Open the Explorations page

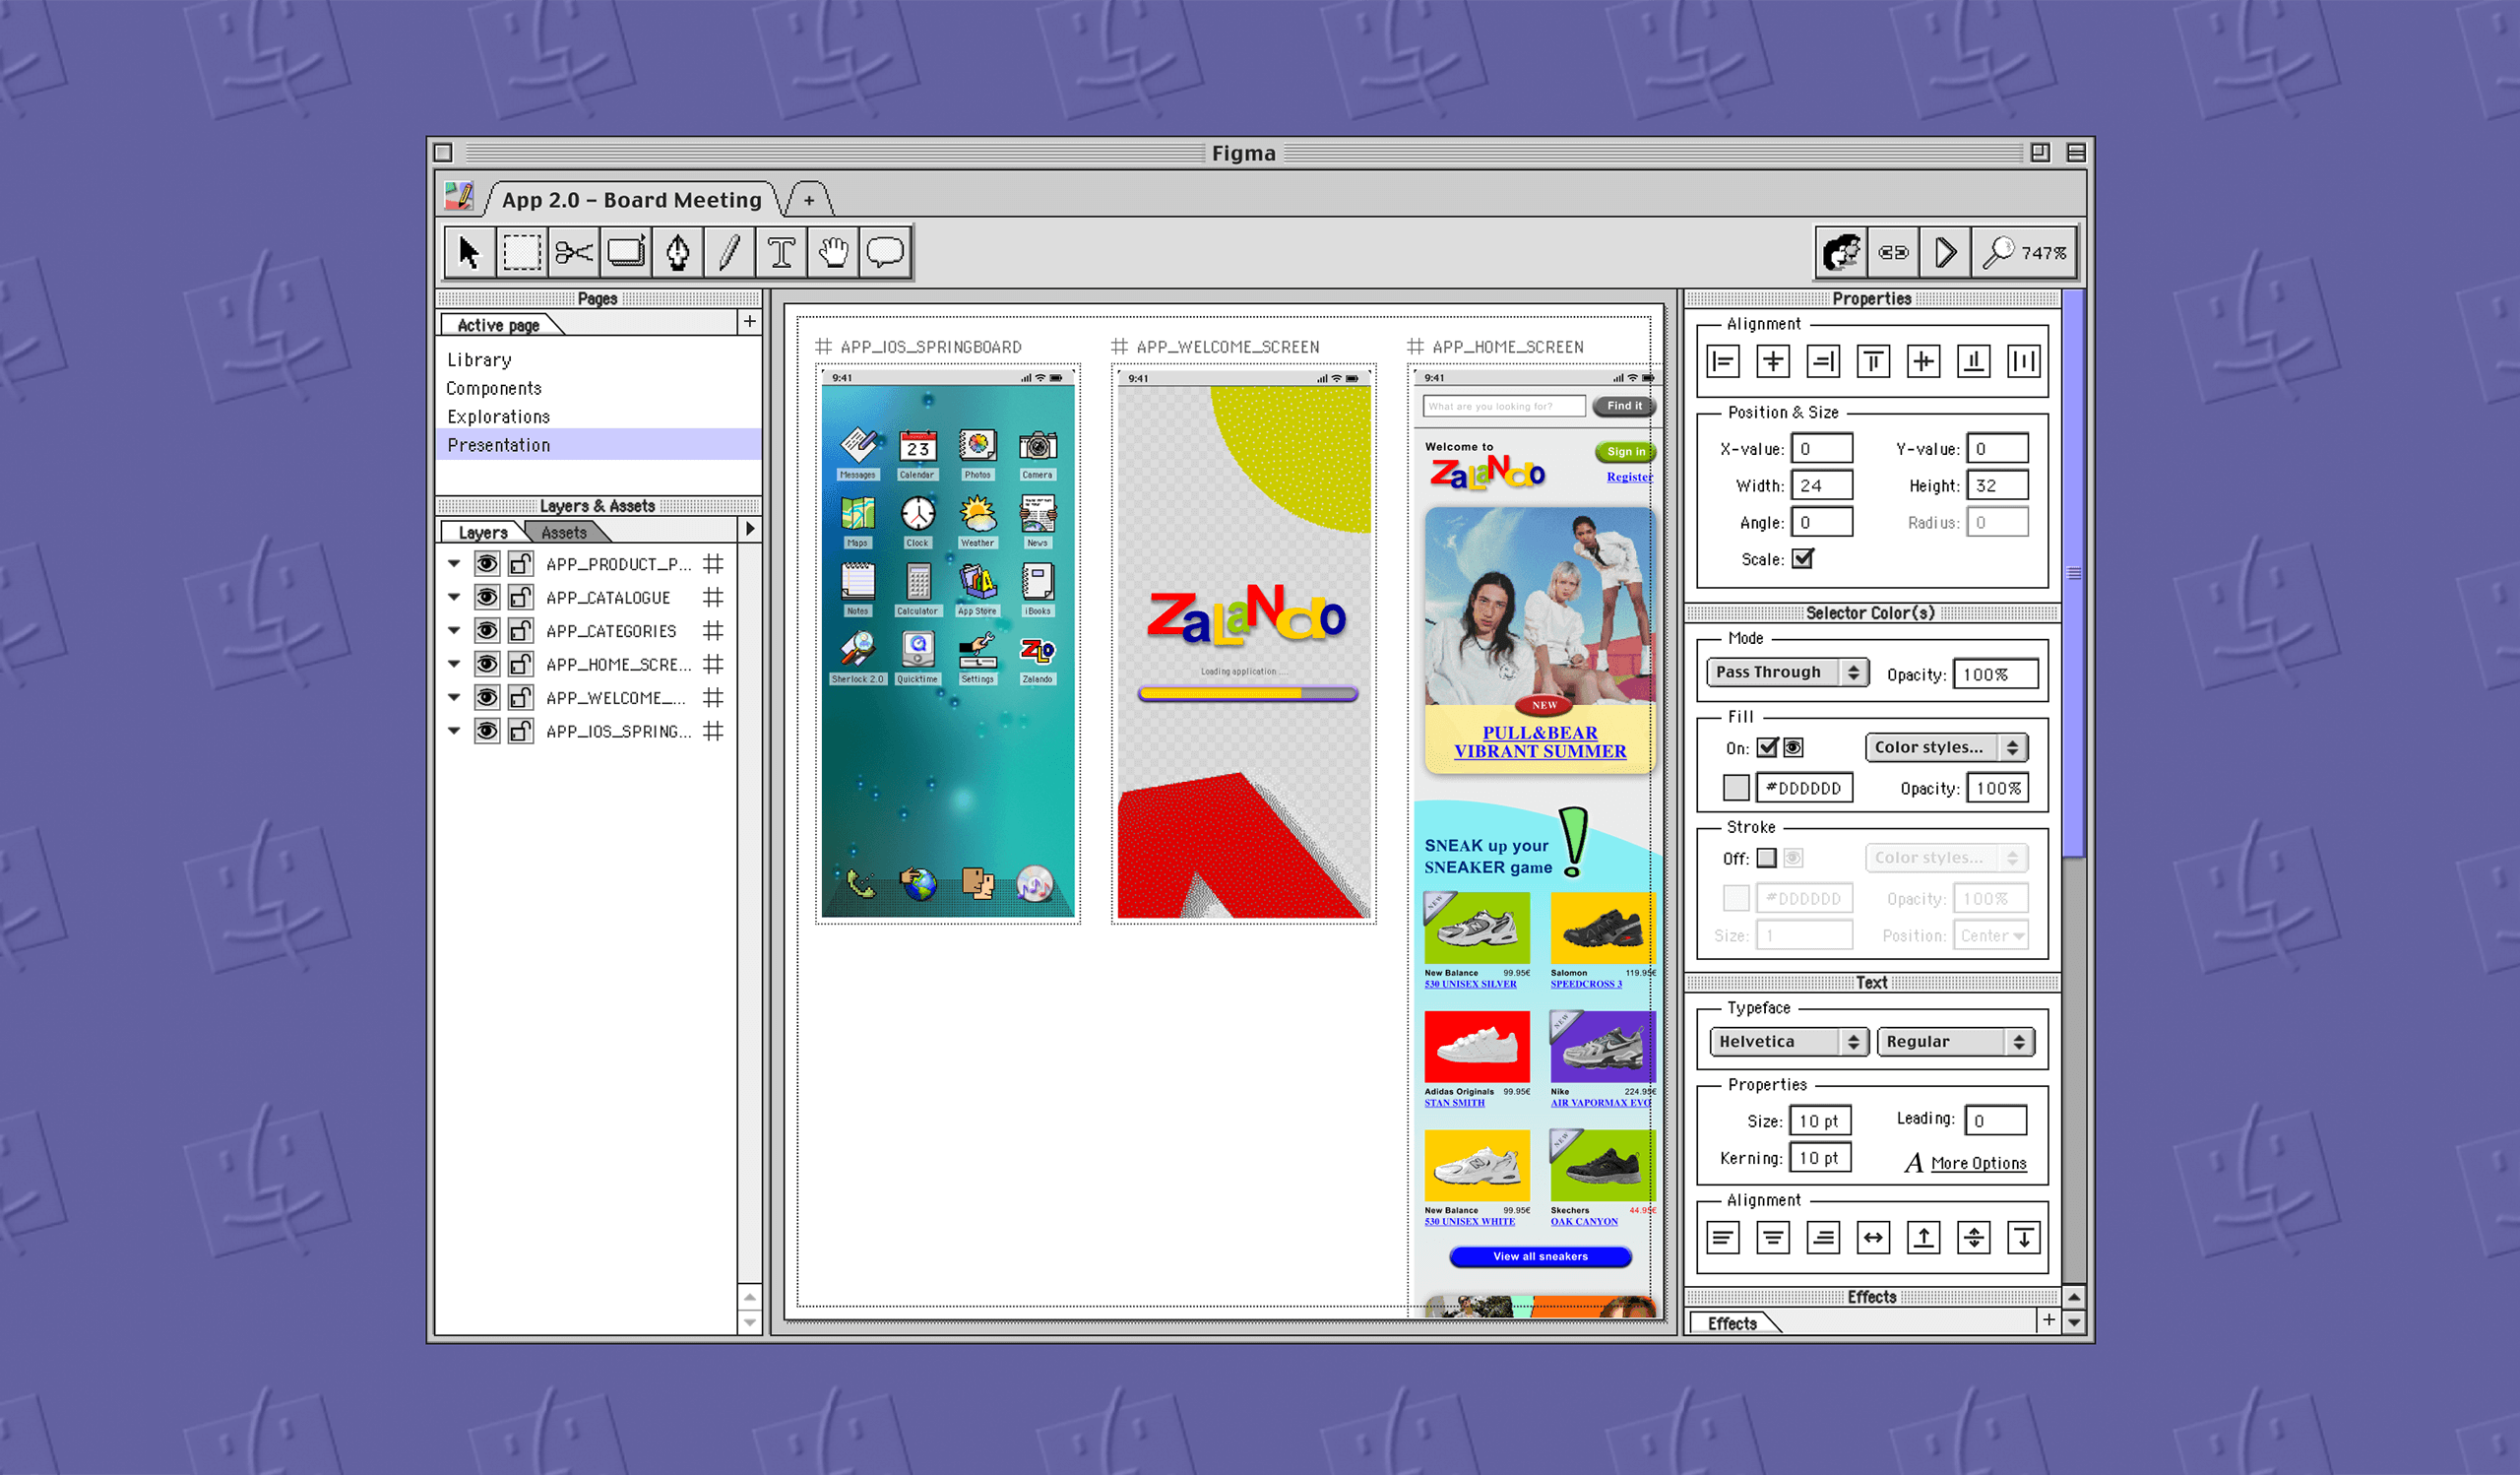(x=498, y=417)
